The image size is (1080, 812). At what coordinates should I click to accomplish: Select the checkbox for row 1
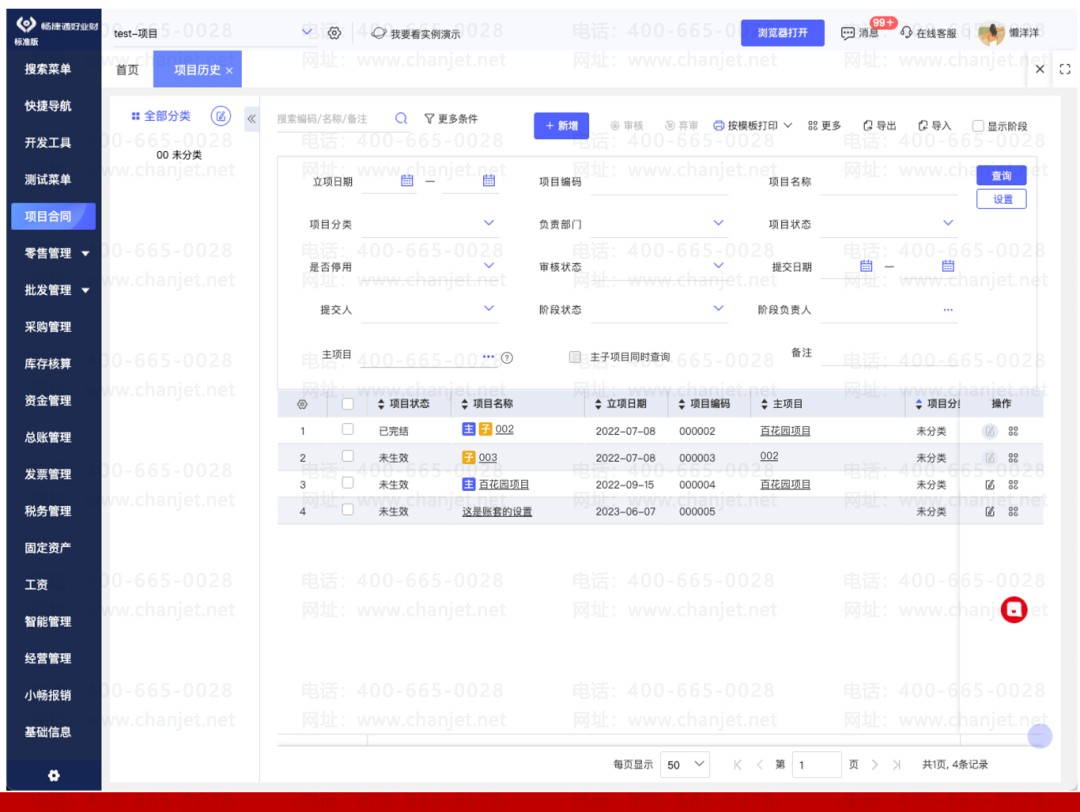click(348, 429)
